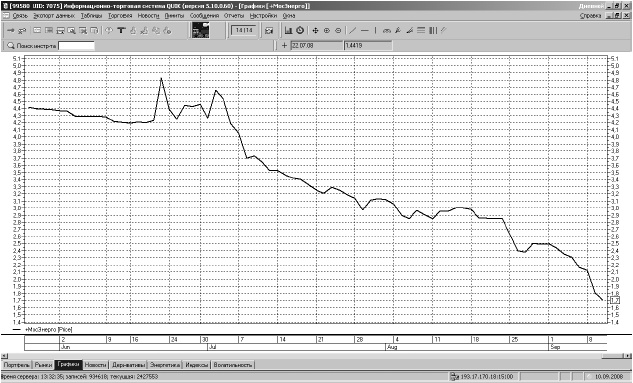The width and height of the screenshot is (633, 383).
Task: Click the clock interval icon in toolbar
Action: (300, 30)
